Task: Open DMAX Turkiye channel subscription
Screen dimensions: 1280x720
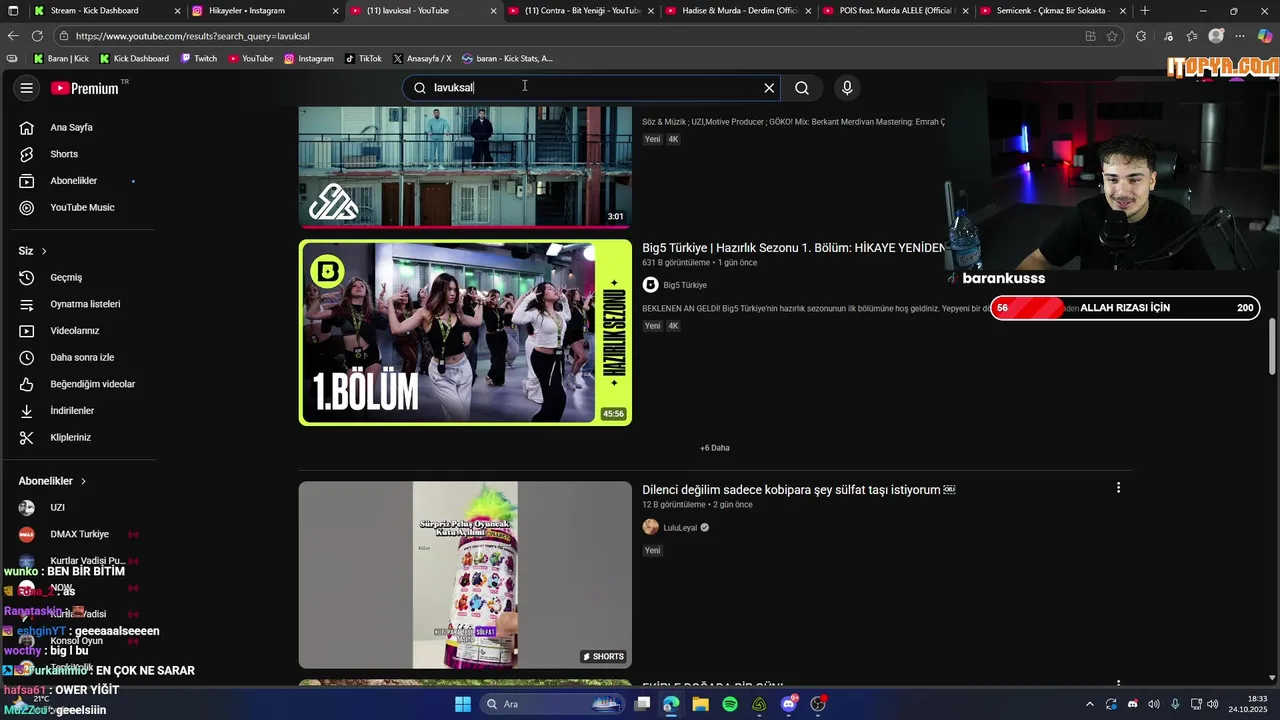Action: (x=80, y=534)
